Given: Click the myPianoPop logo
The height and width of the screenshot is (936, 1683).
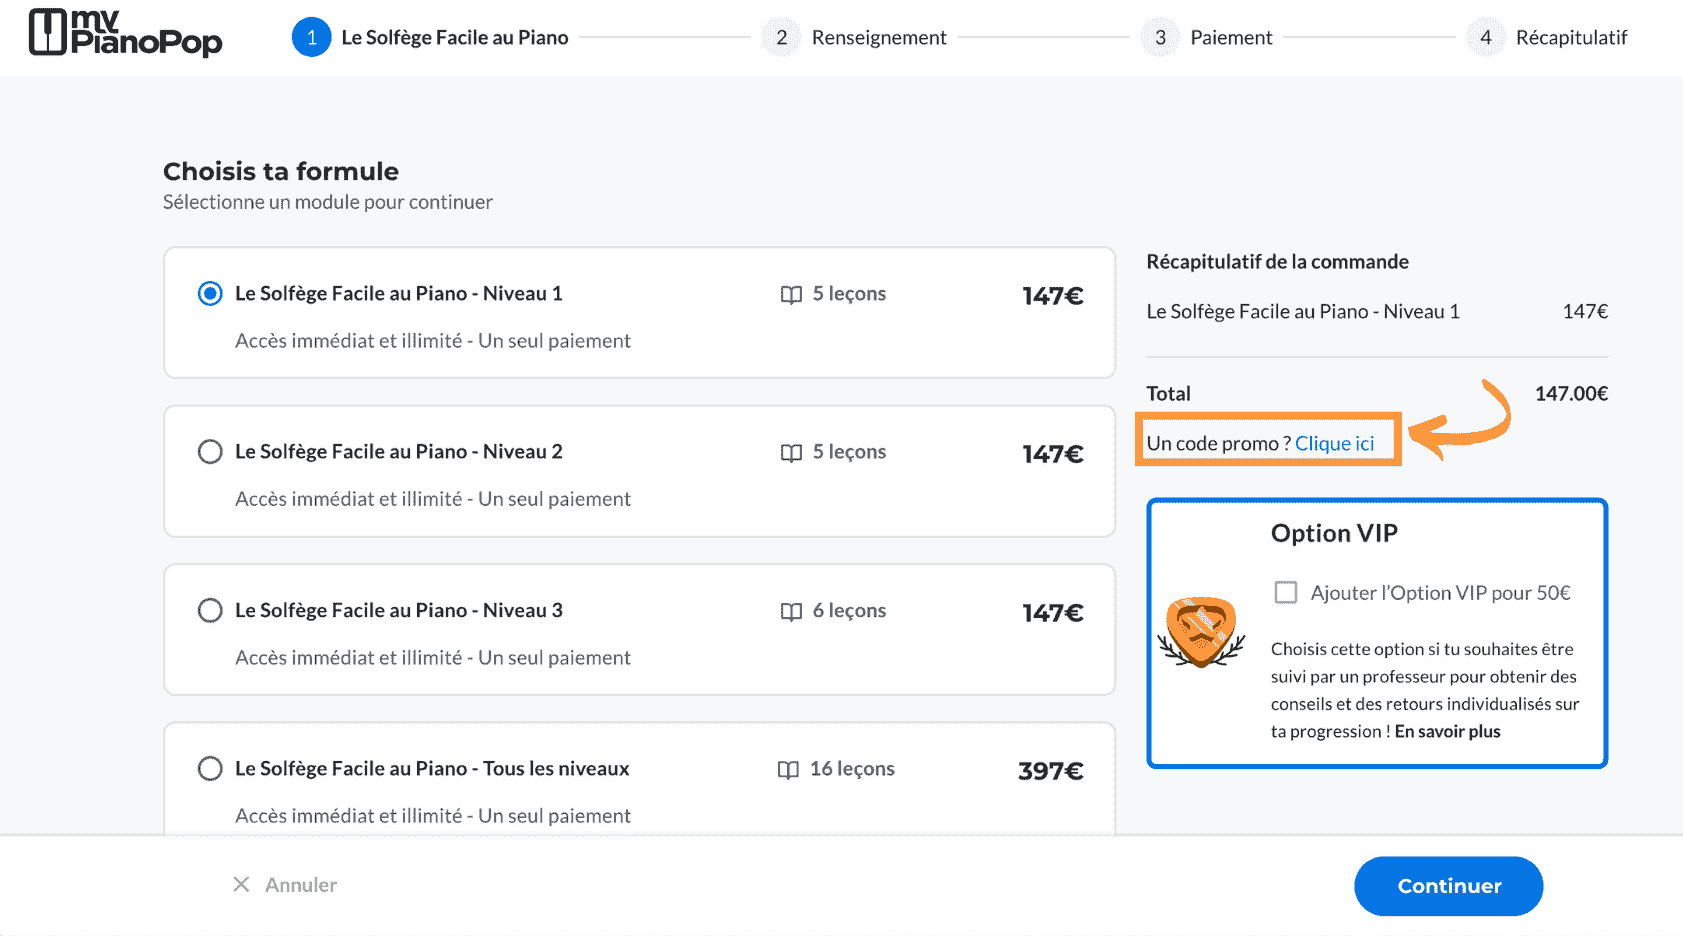Looking at the screenshot, I should tap(125, 33).
